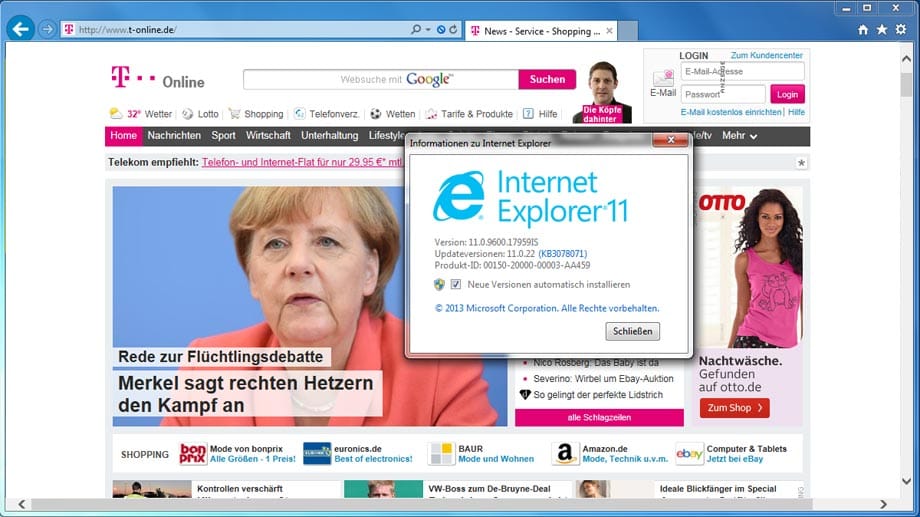Click the Schließen button
This screenshot has height=517, width=920.
[x=632, y=331]
